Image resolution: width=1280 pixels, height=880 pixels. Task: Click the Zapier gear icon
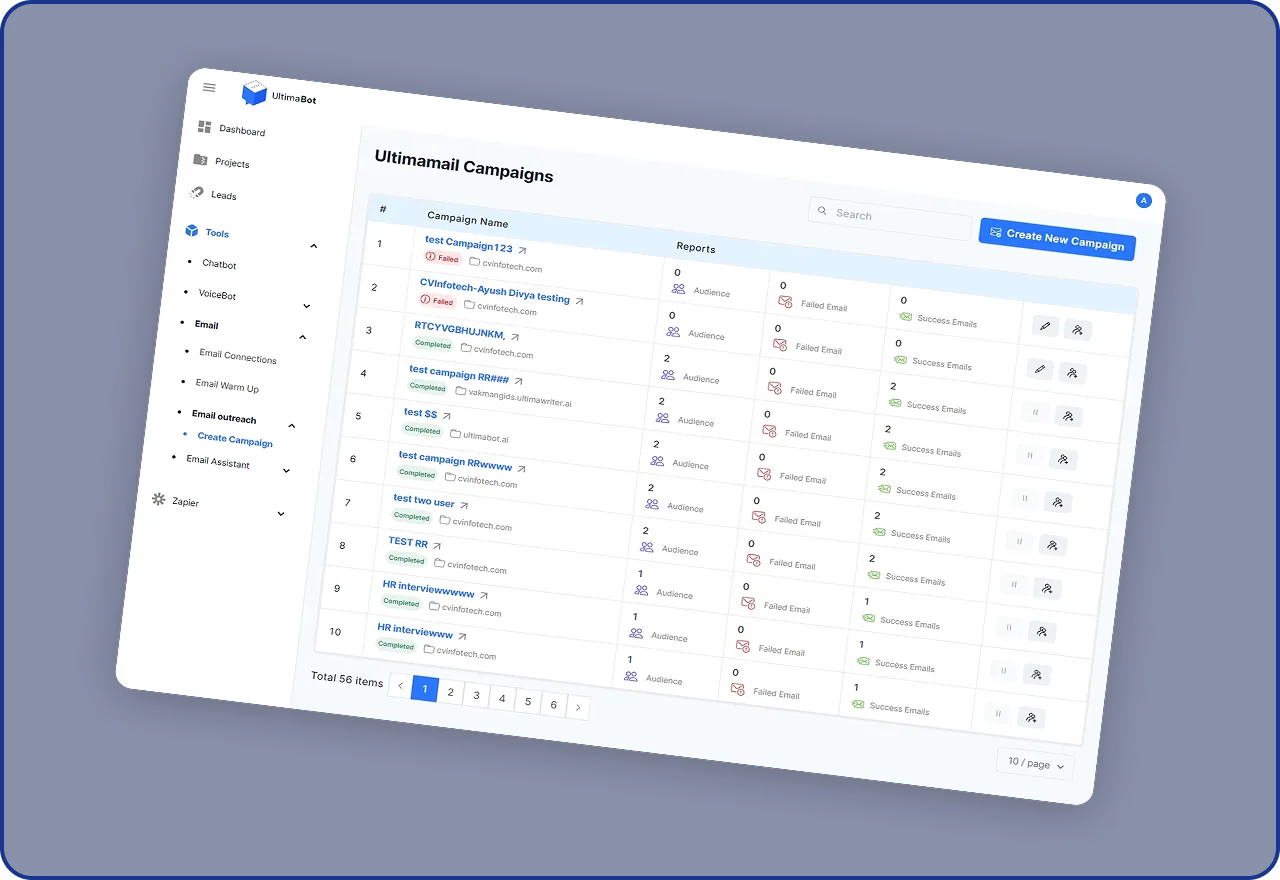pyautogui.click(x=158, y=499)
